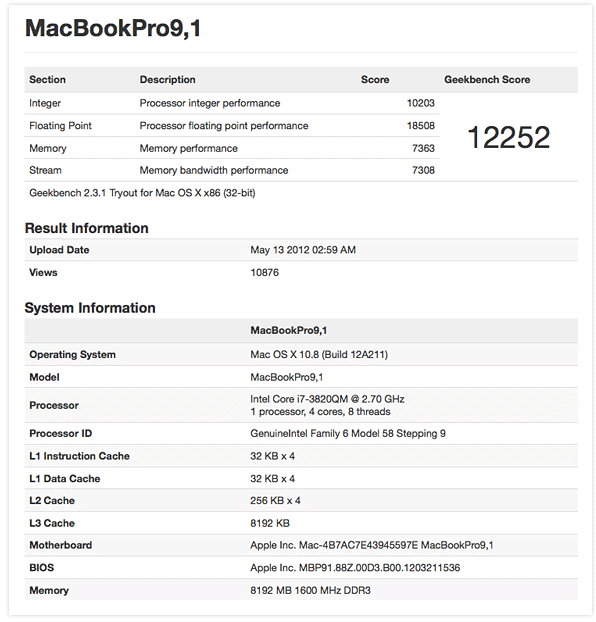Click the MacBookPro9,1 system table header
596x622 pixels.
288,331
